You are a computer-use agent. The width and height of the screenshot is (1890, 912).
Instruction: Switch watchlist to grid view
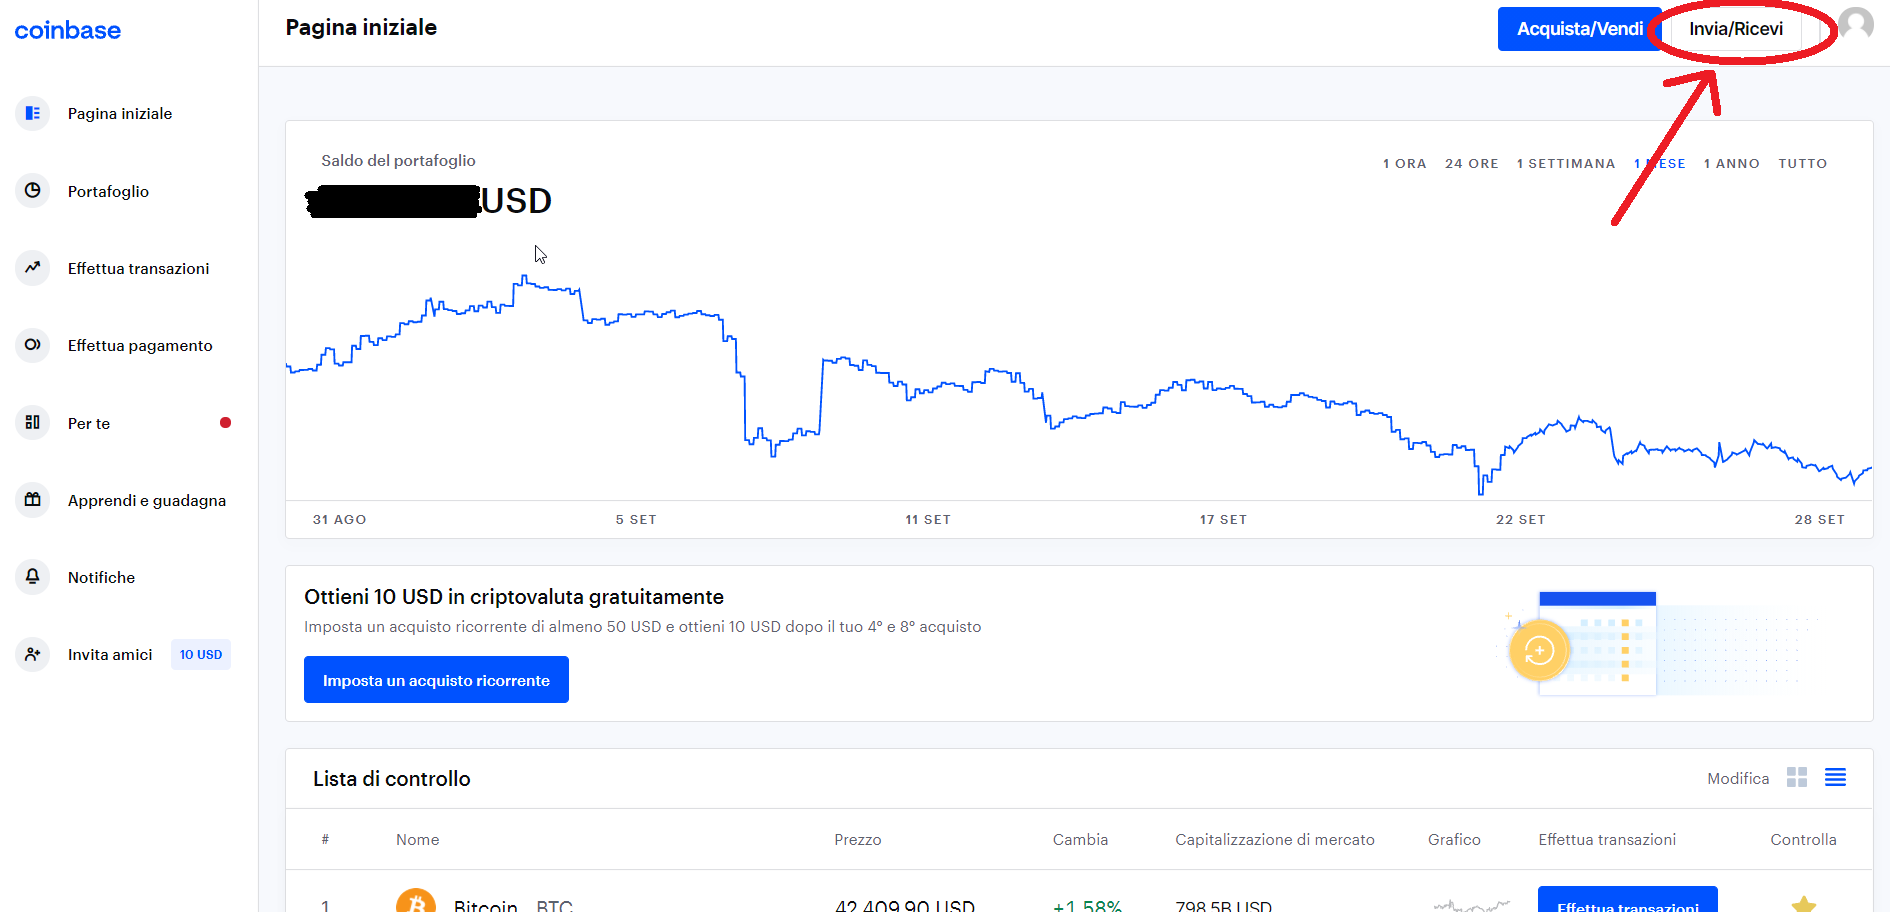(x=1797, y=777)
